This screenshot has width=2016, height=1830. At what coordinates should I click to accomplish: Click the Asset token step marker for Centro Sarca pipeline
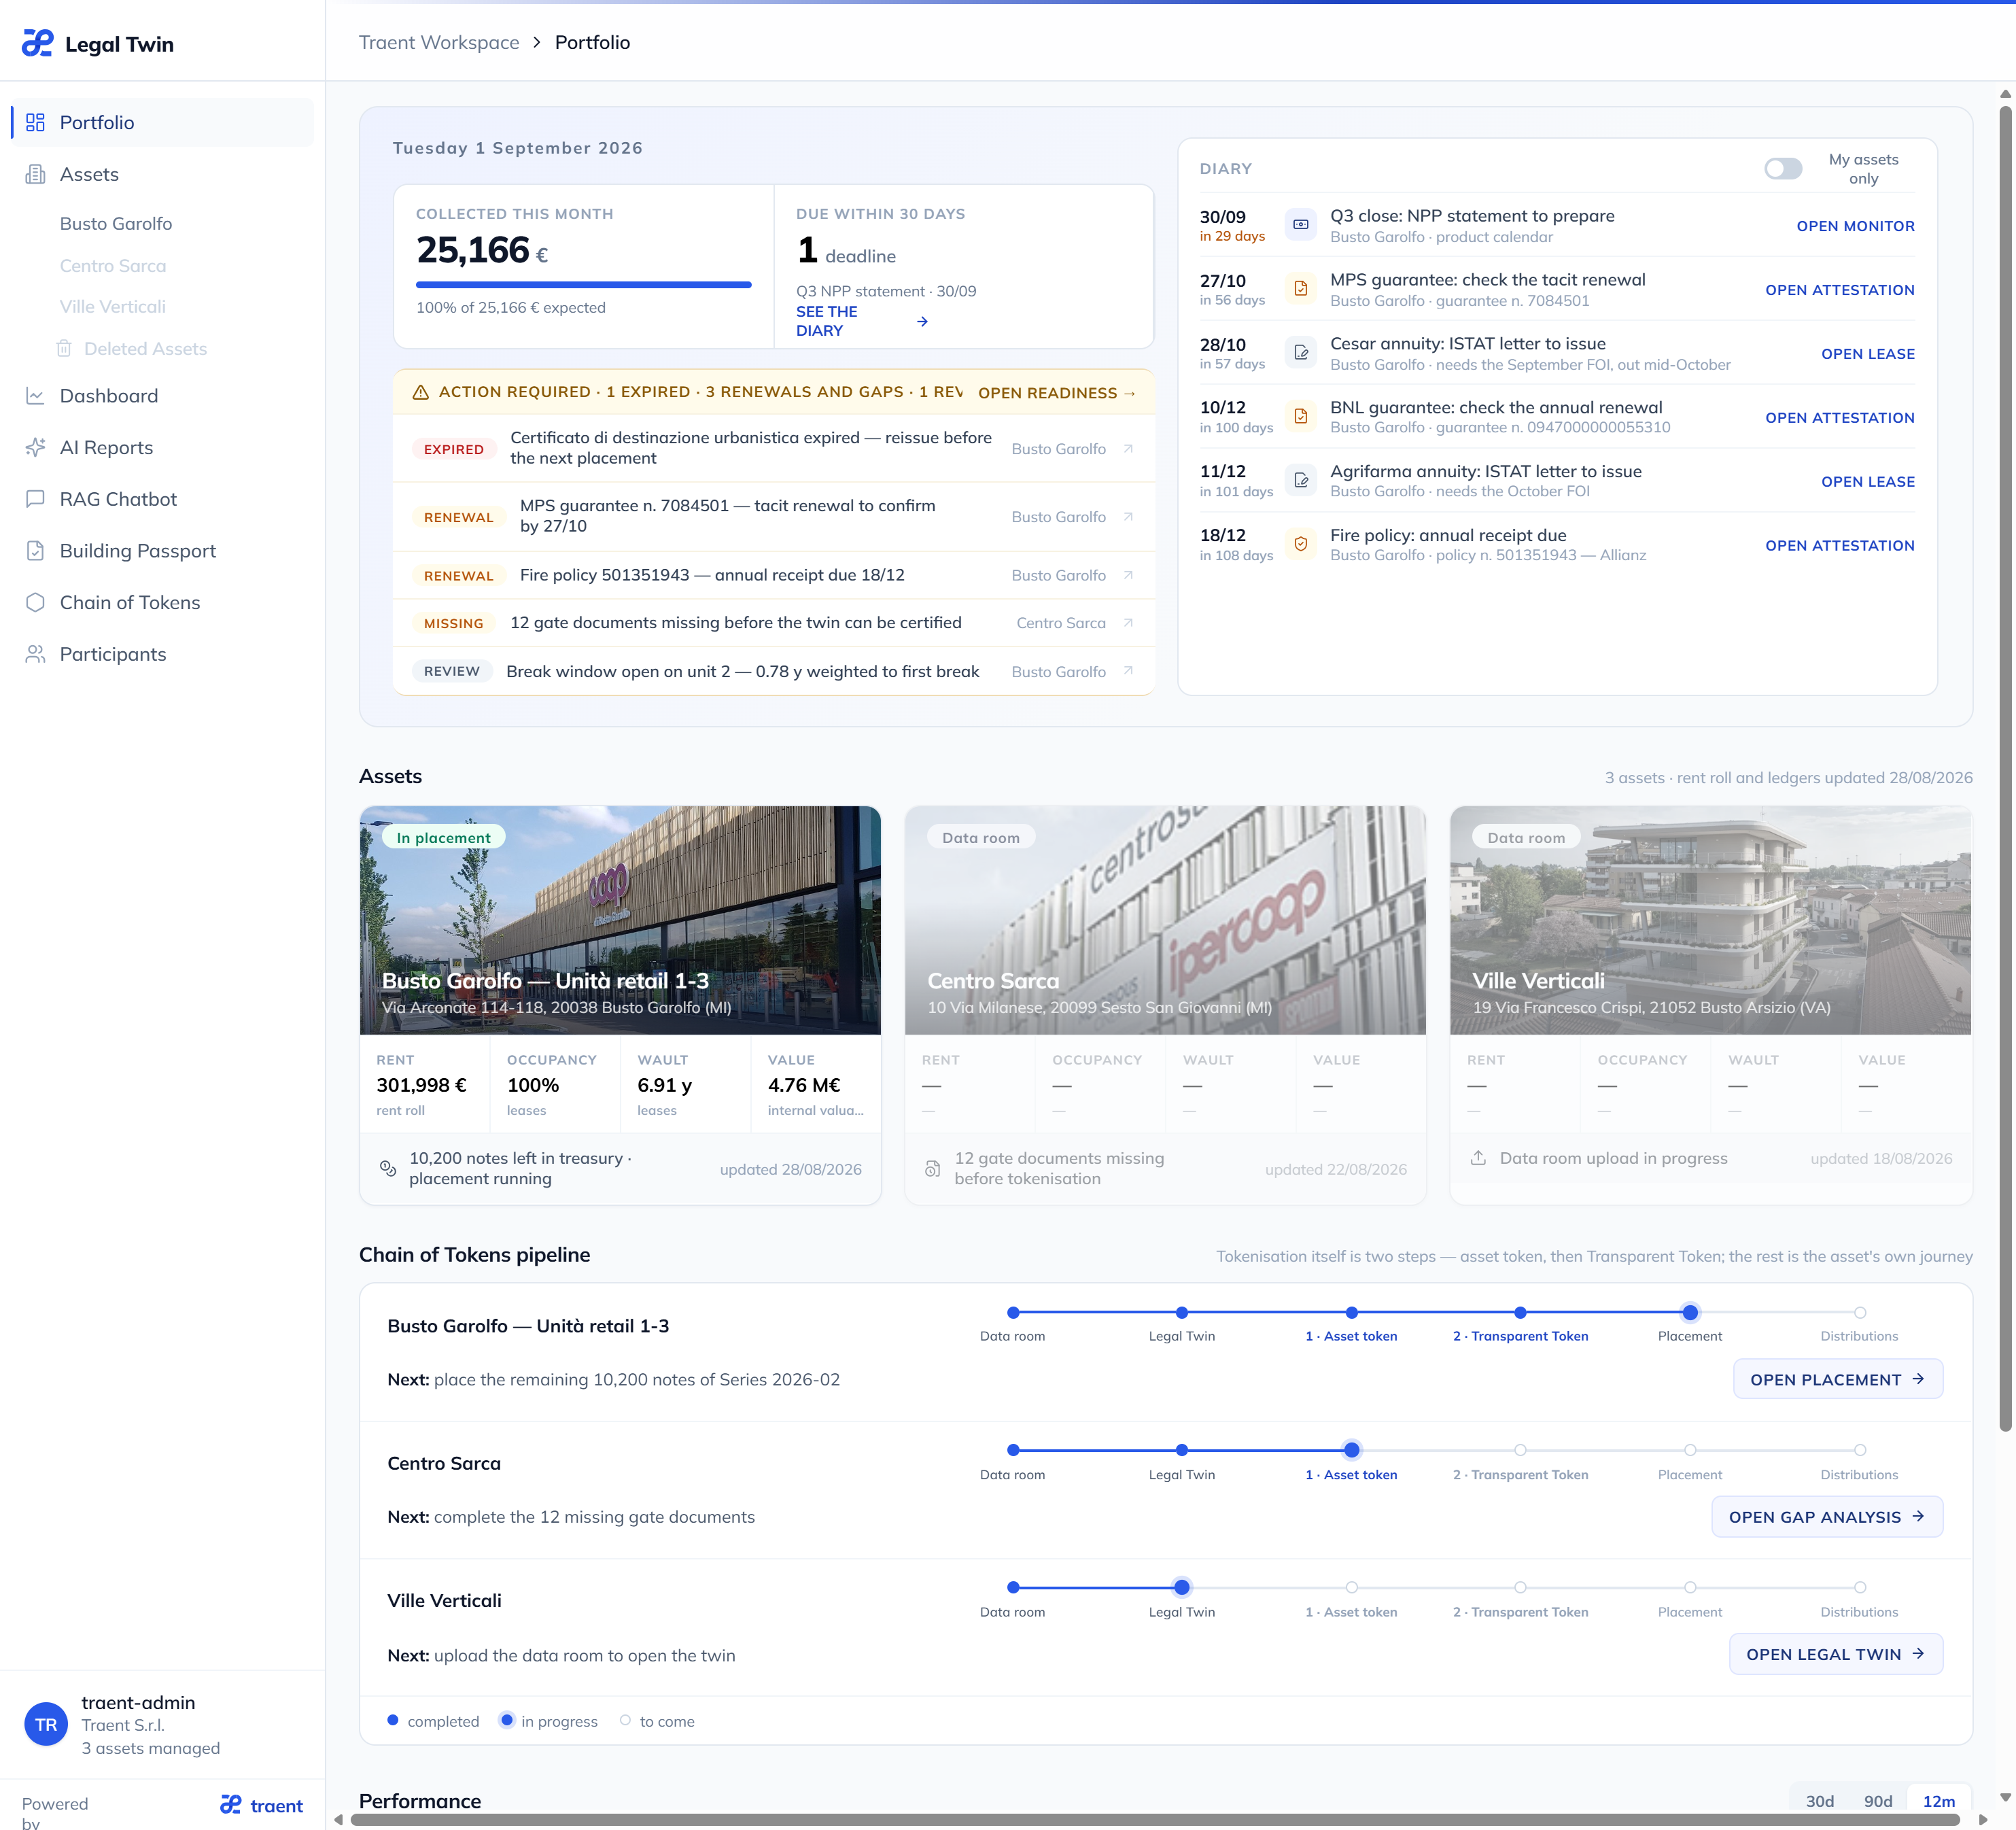click(x=1351, y=1450)
